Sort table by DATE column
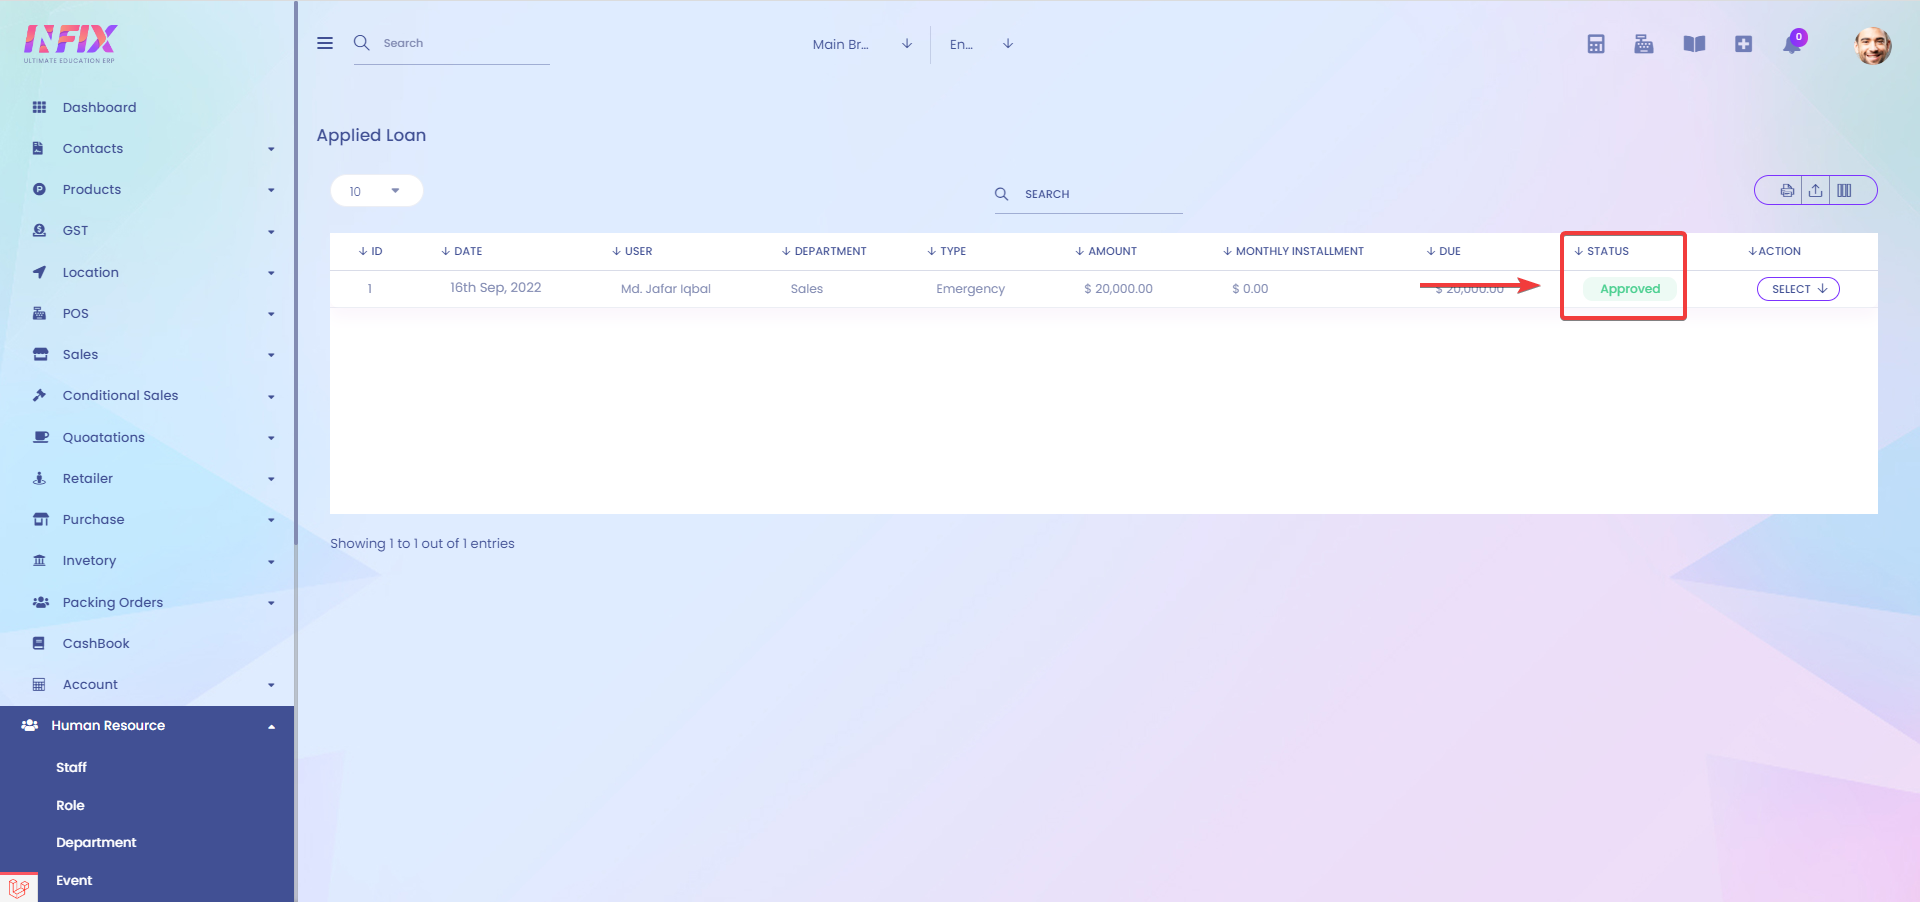This screenshot has width=1920, height=902. click(461, 251)
